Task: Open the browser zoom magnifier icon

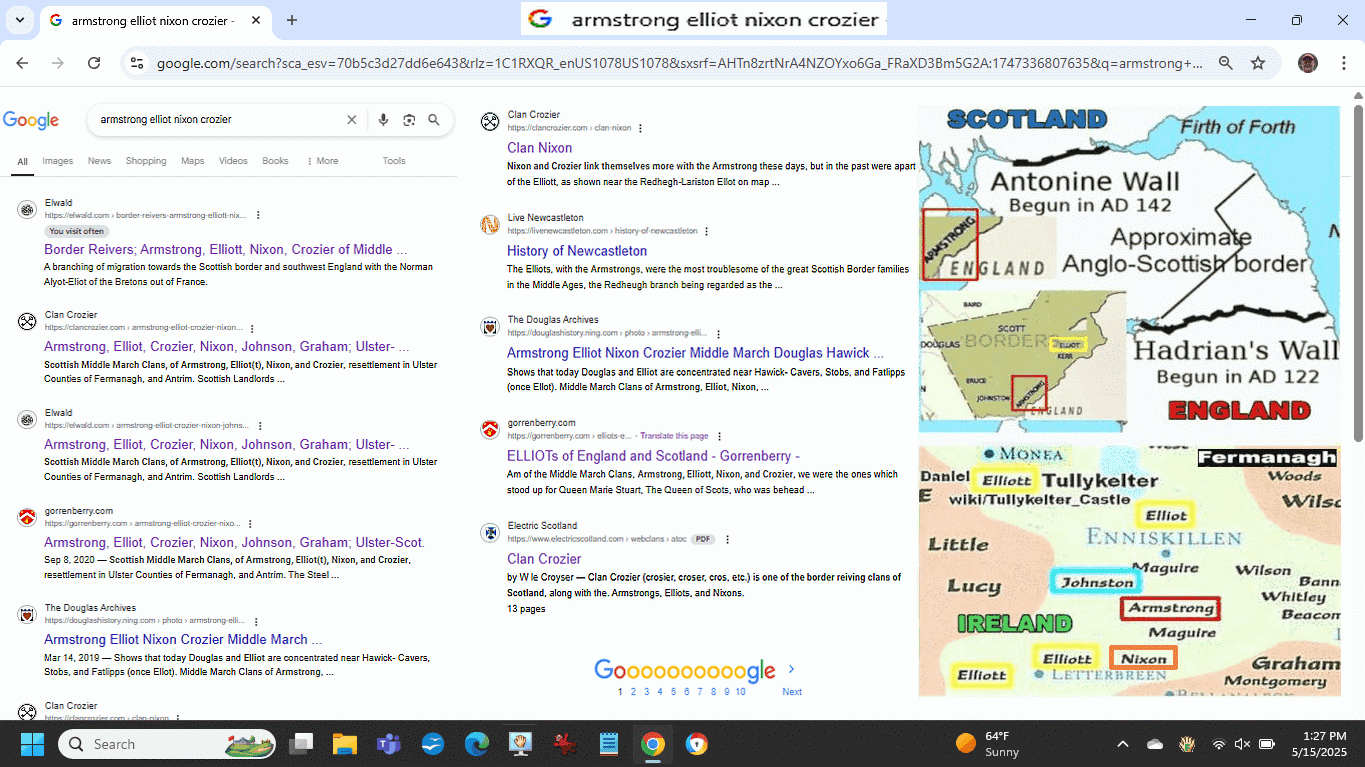Action: click(x=1225, y=63)
